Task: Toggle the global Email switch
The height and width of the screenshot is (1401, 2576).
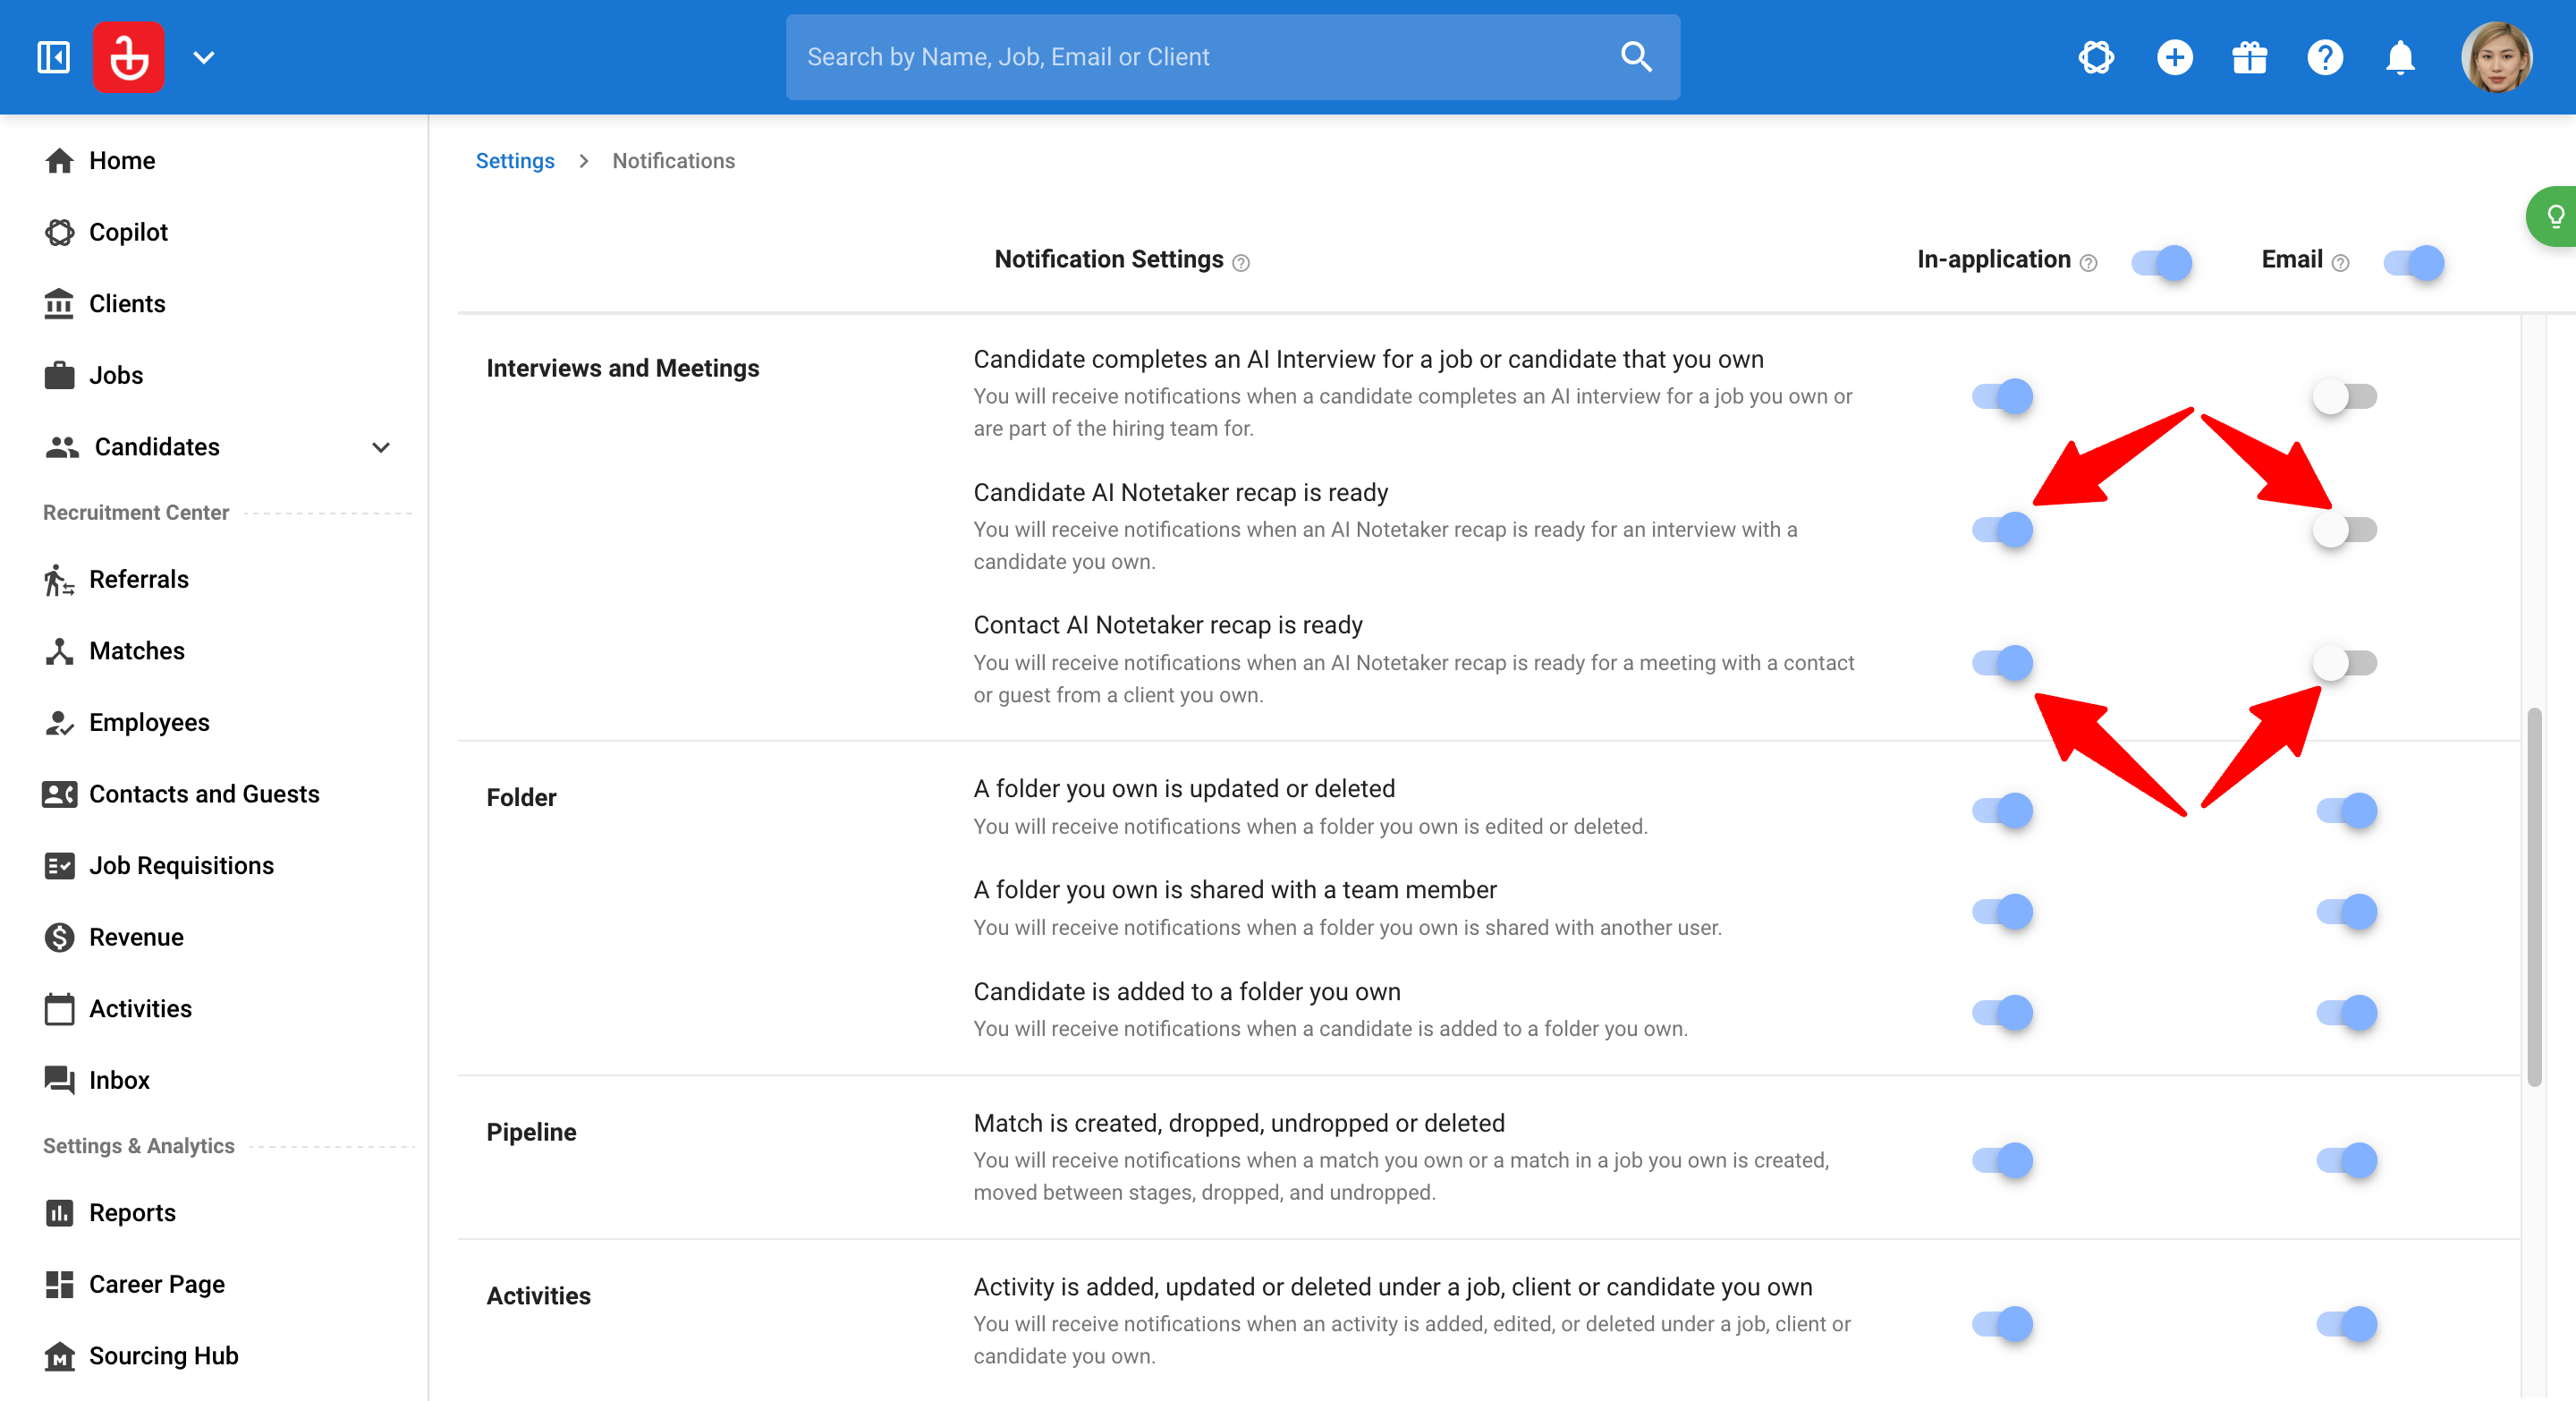Action: coord(2414,262)
